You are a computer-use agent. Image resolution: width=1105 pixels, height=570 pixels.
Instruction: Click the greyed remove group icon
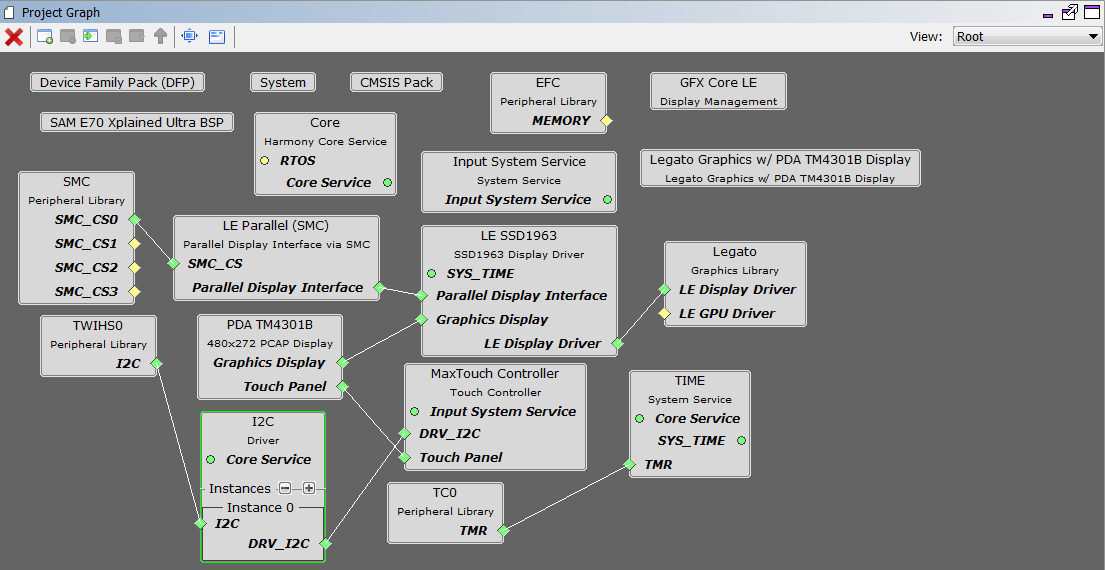coord(68,37)
